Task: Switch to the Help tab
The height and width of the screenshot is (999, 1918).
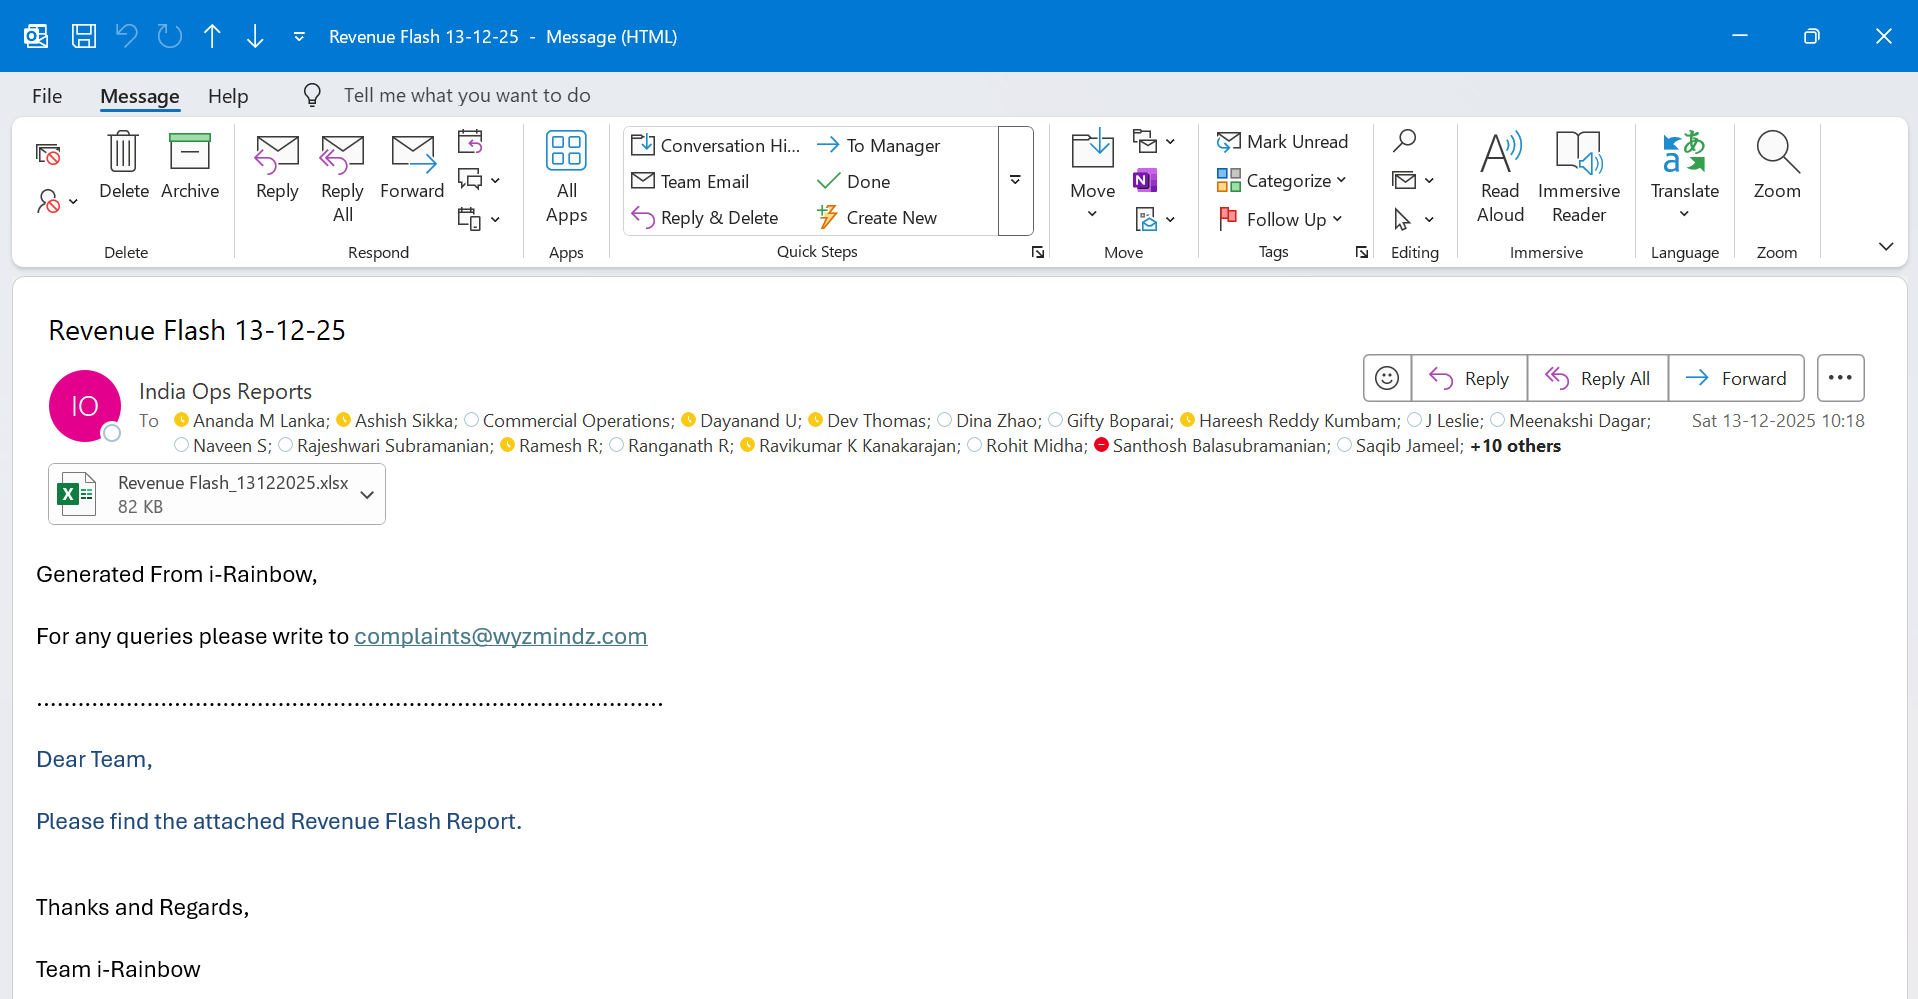Action: click(228, 96)
